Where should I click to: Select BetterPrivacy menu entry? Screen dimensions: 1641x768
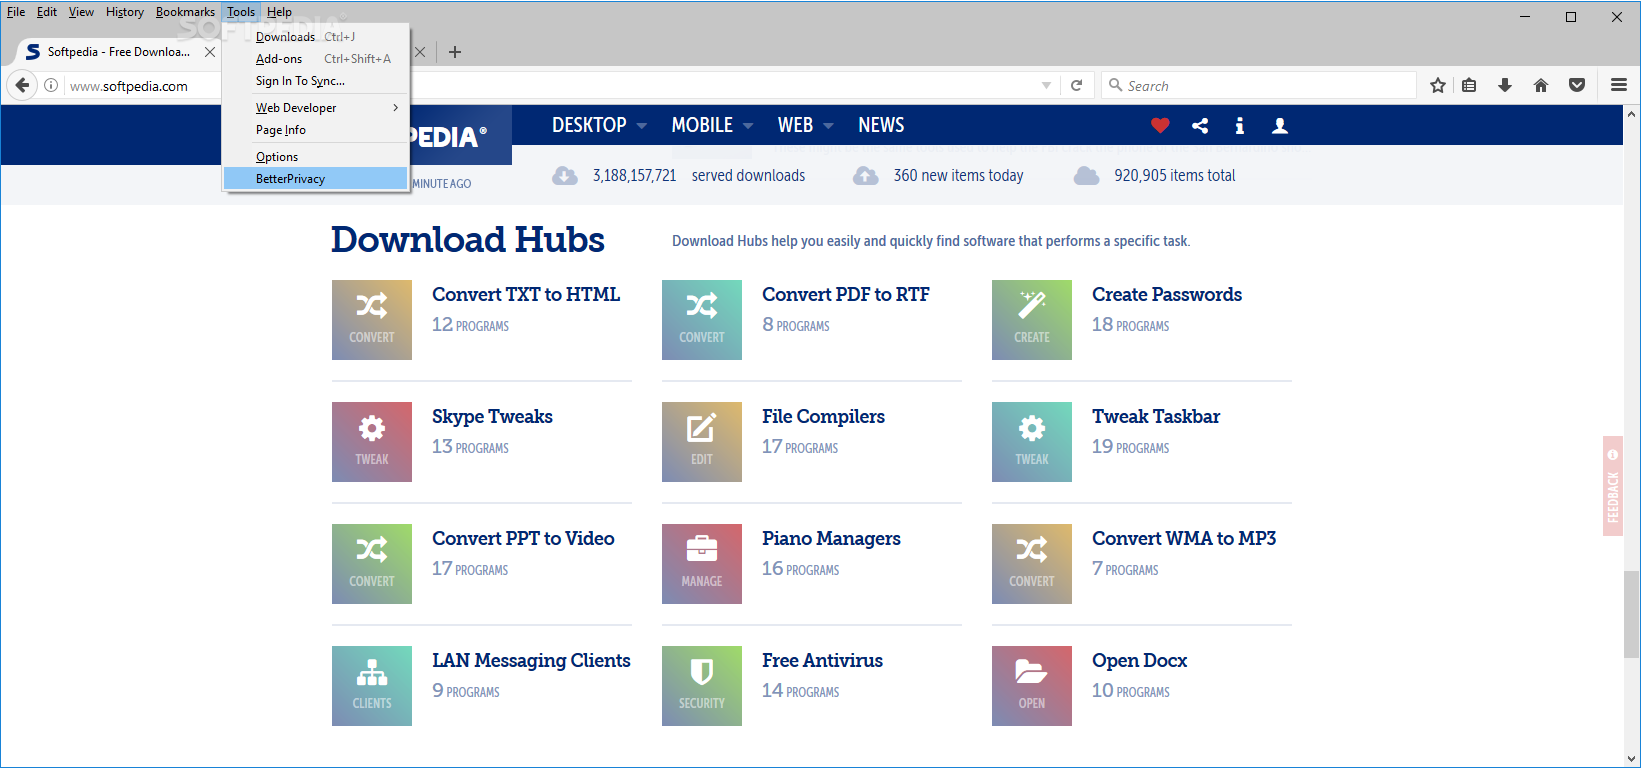coord(316,179)
